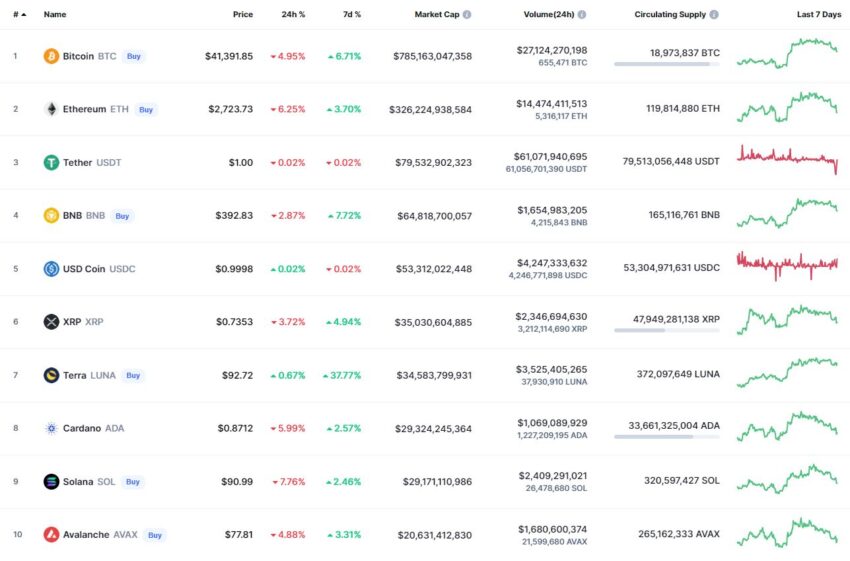Viewport: 850px width, 561px height.
Task: Click the Cardano logo icon
Action: click(x=51, y=428)
